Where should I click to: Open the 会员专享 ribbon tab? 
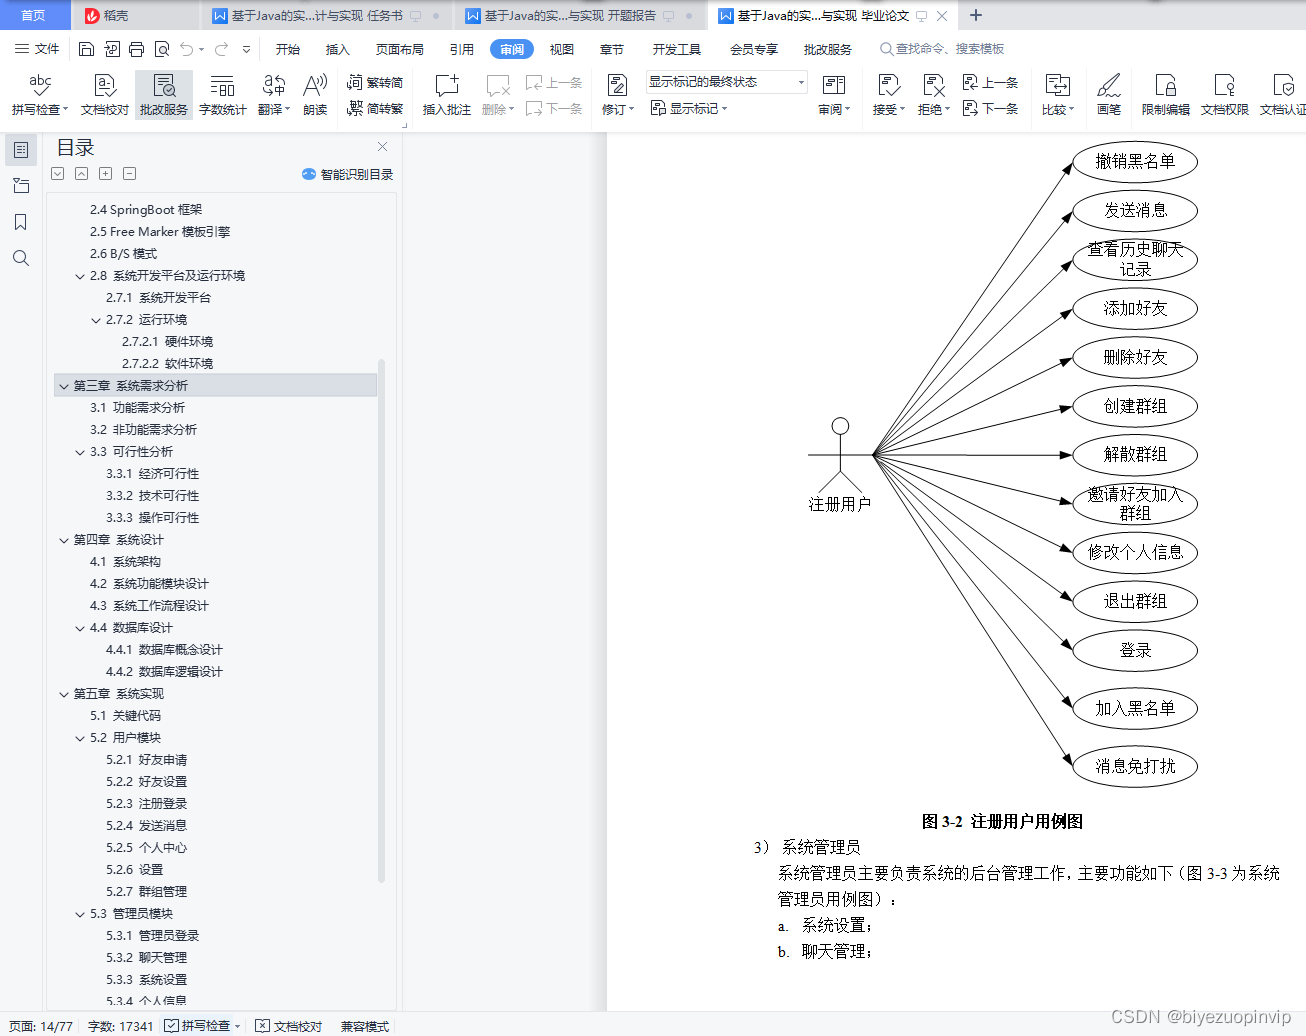tap(754, 49)
